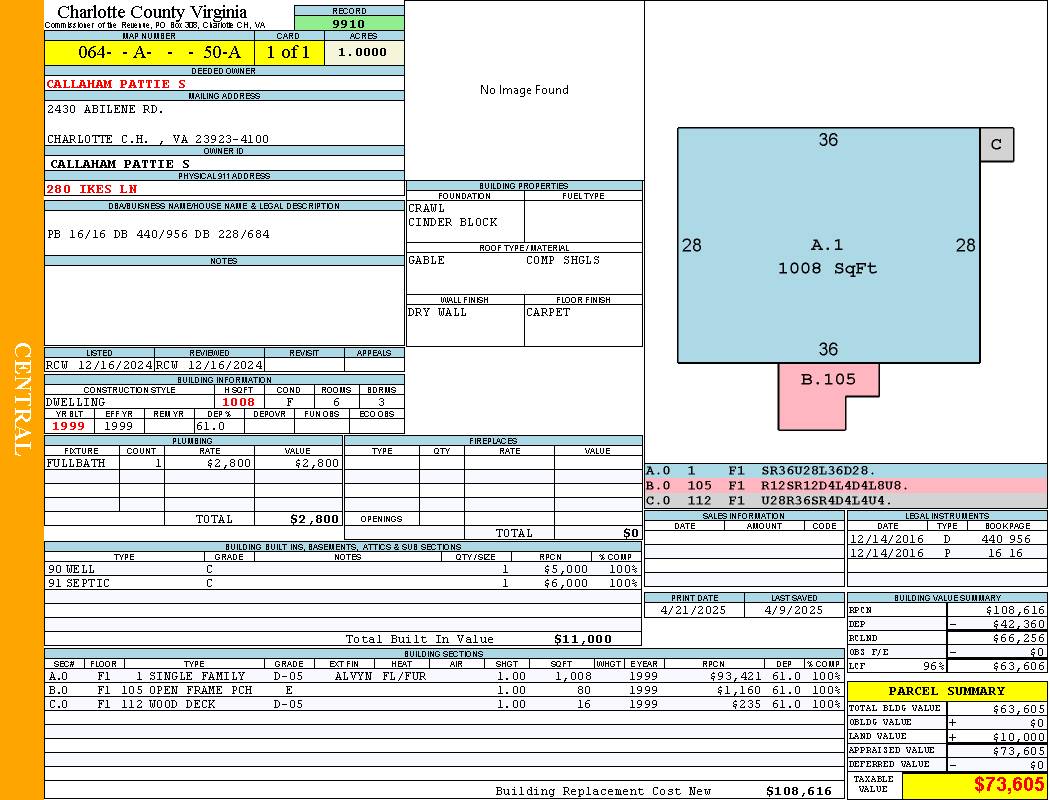Click deeded owner name CALLAHAM PATTIE S
The image size is (1050, 800).
pyautogui.click(x=116, y=84)
